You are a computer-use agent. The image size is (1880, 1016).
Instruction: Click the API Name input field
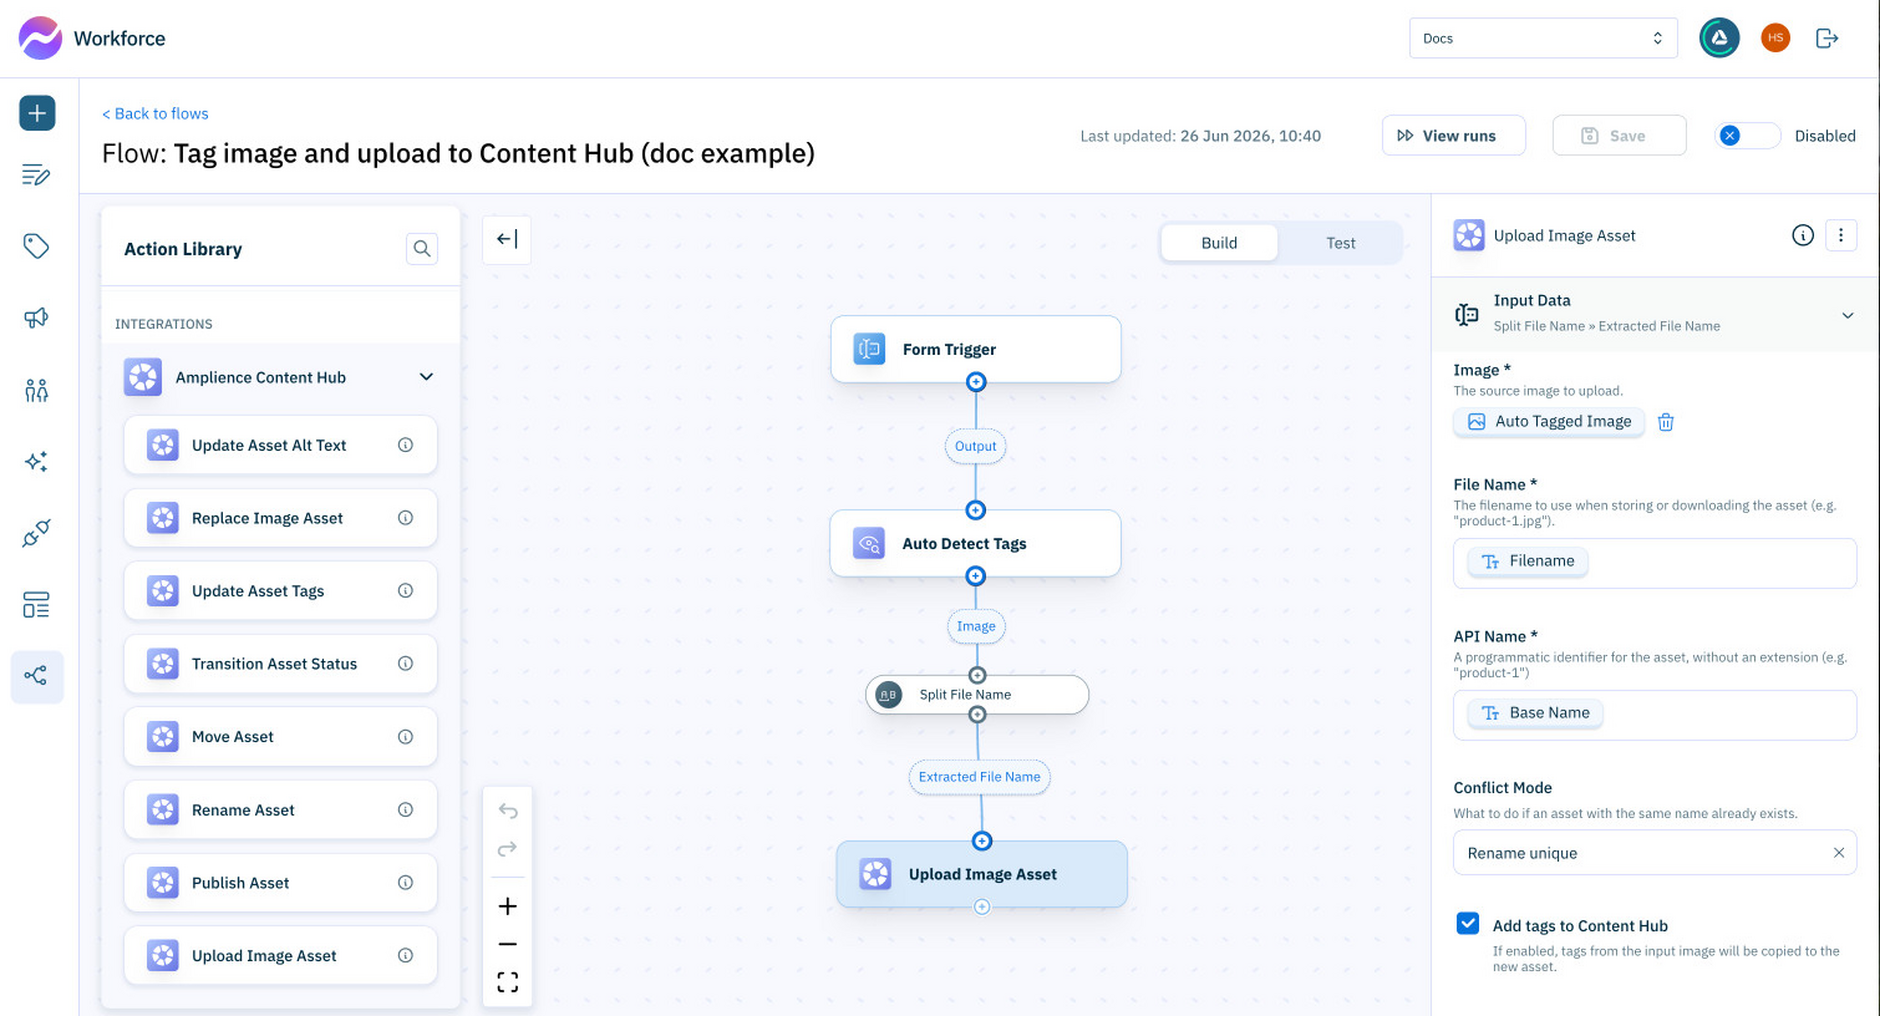[1654, 715]
